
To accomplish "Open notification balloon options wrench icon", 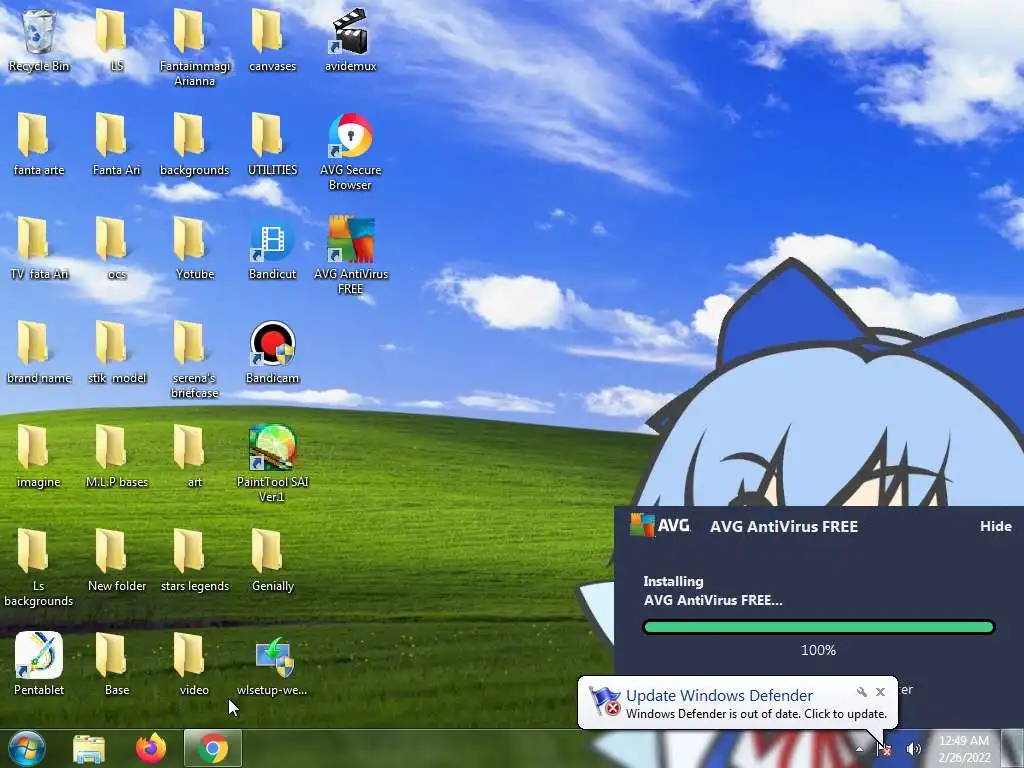I will coord(862,692).
